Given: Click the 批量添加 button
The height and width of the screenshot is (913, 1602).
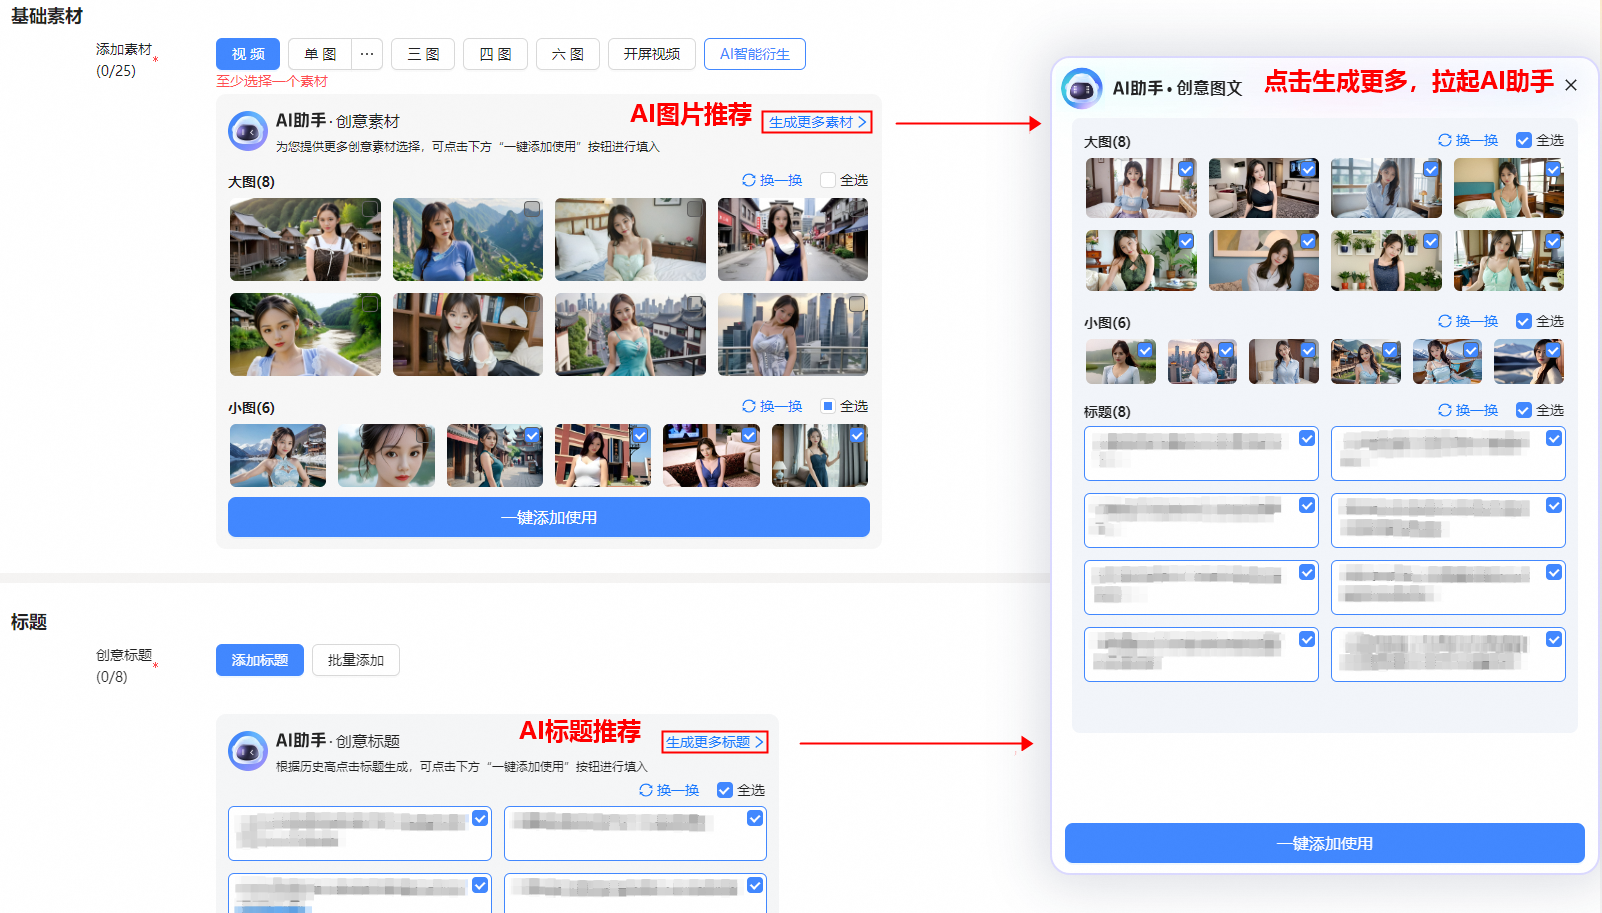Looking at the screenshot, I should 356,660.
